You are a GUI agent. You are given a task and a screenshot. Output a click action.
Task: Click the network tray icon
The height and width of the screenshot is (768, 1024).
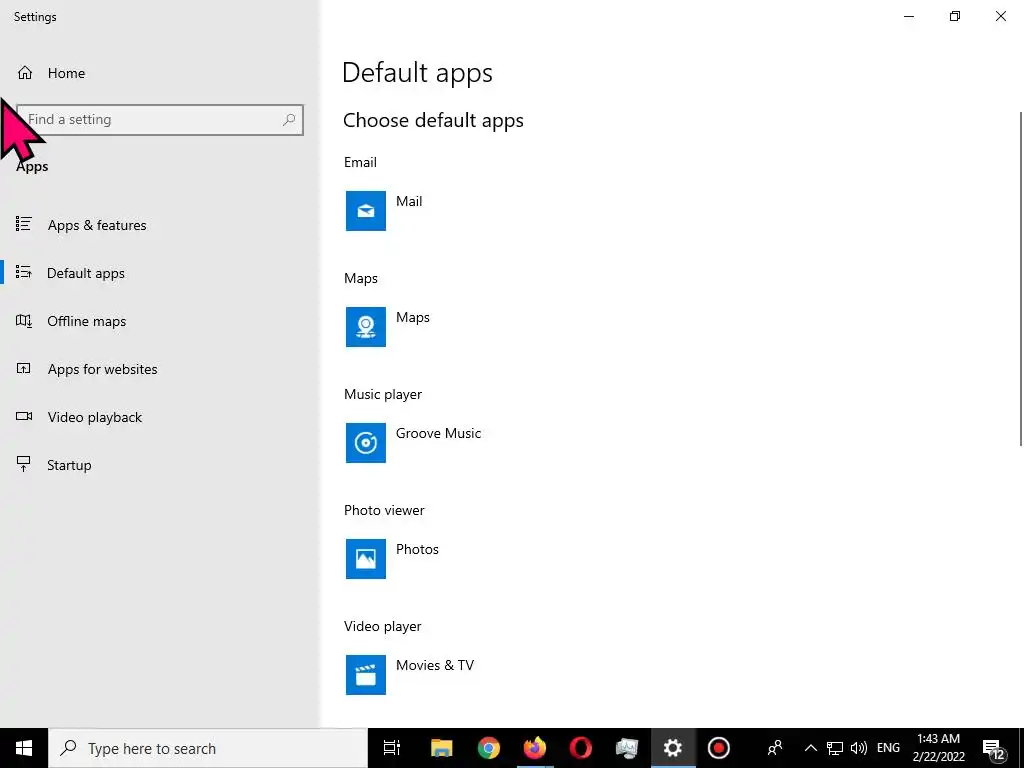pyautogui.click(x=835, y=748)
